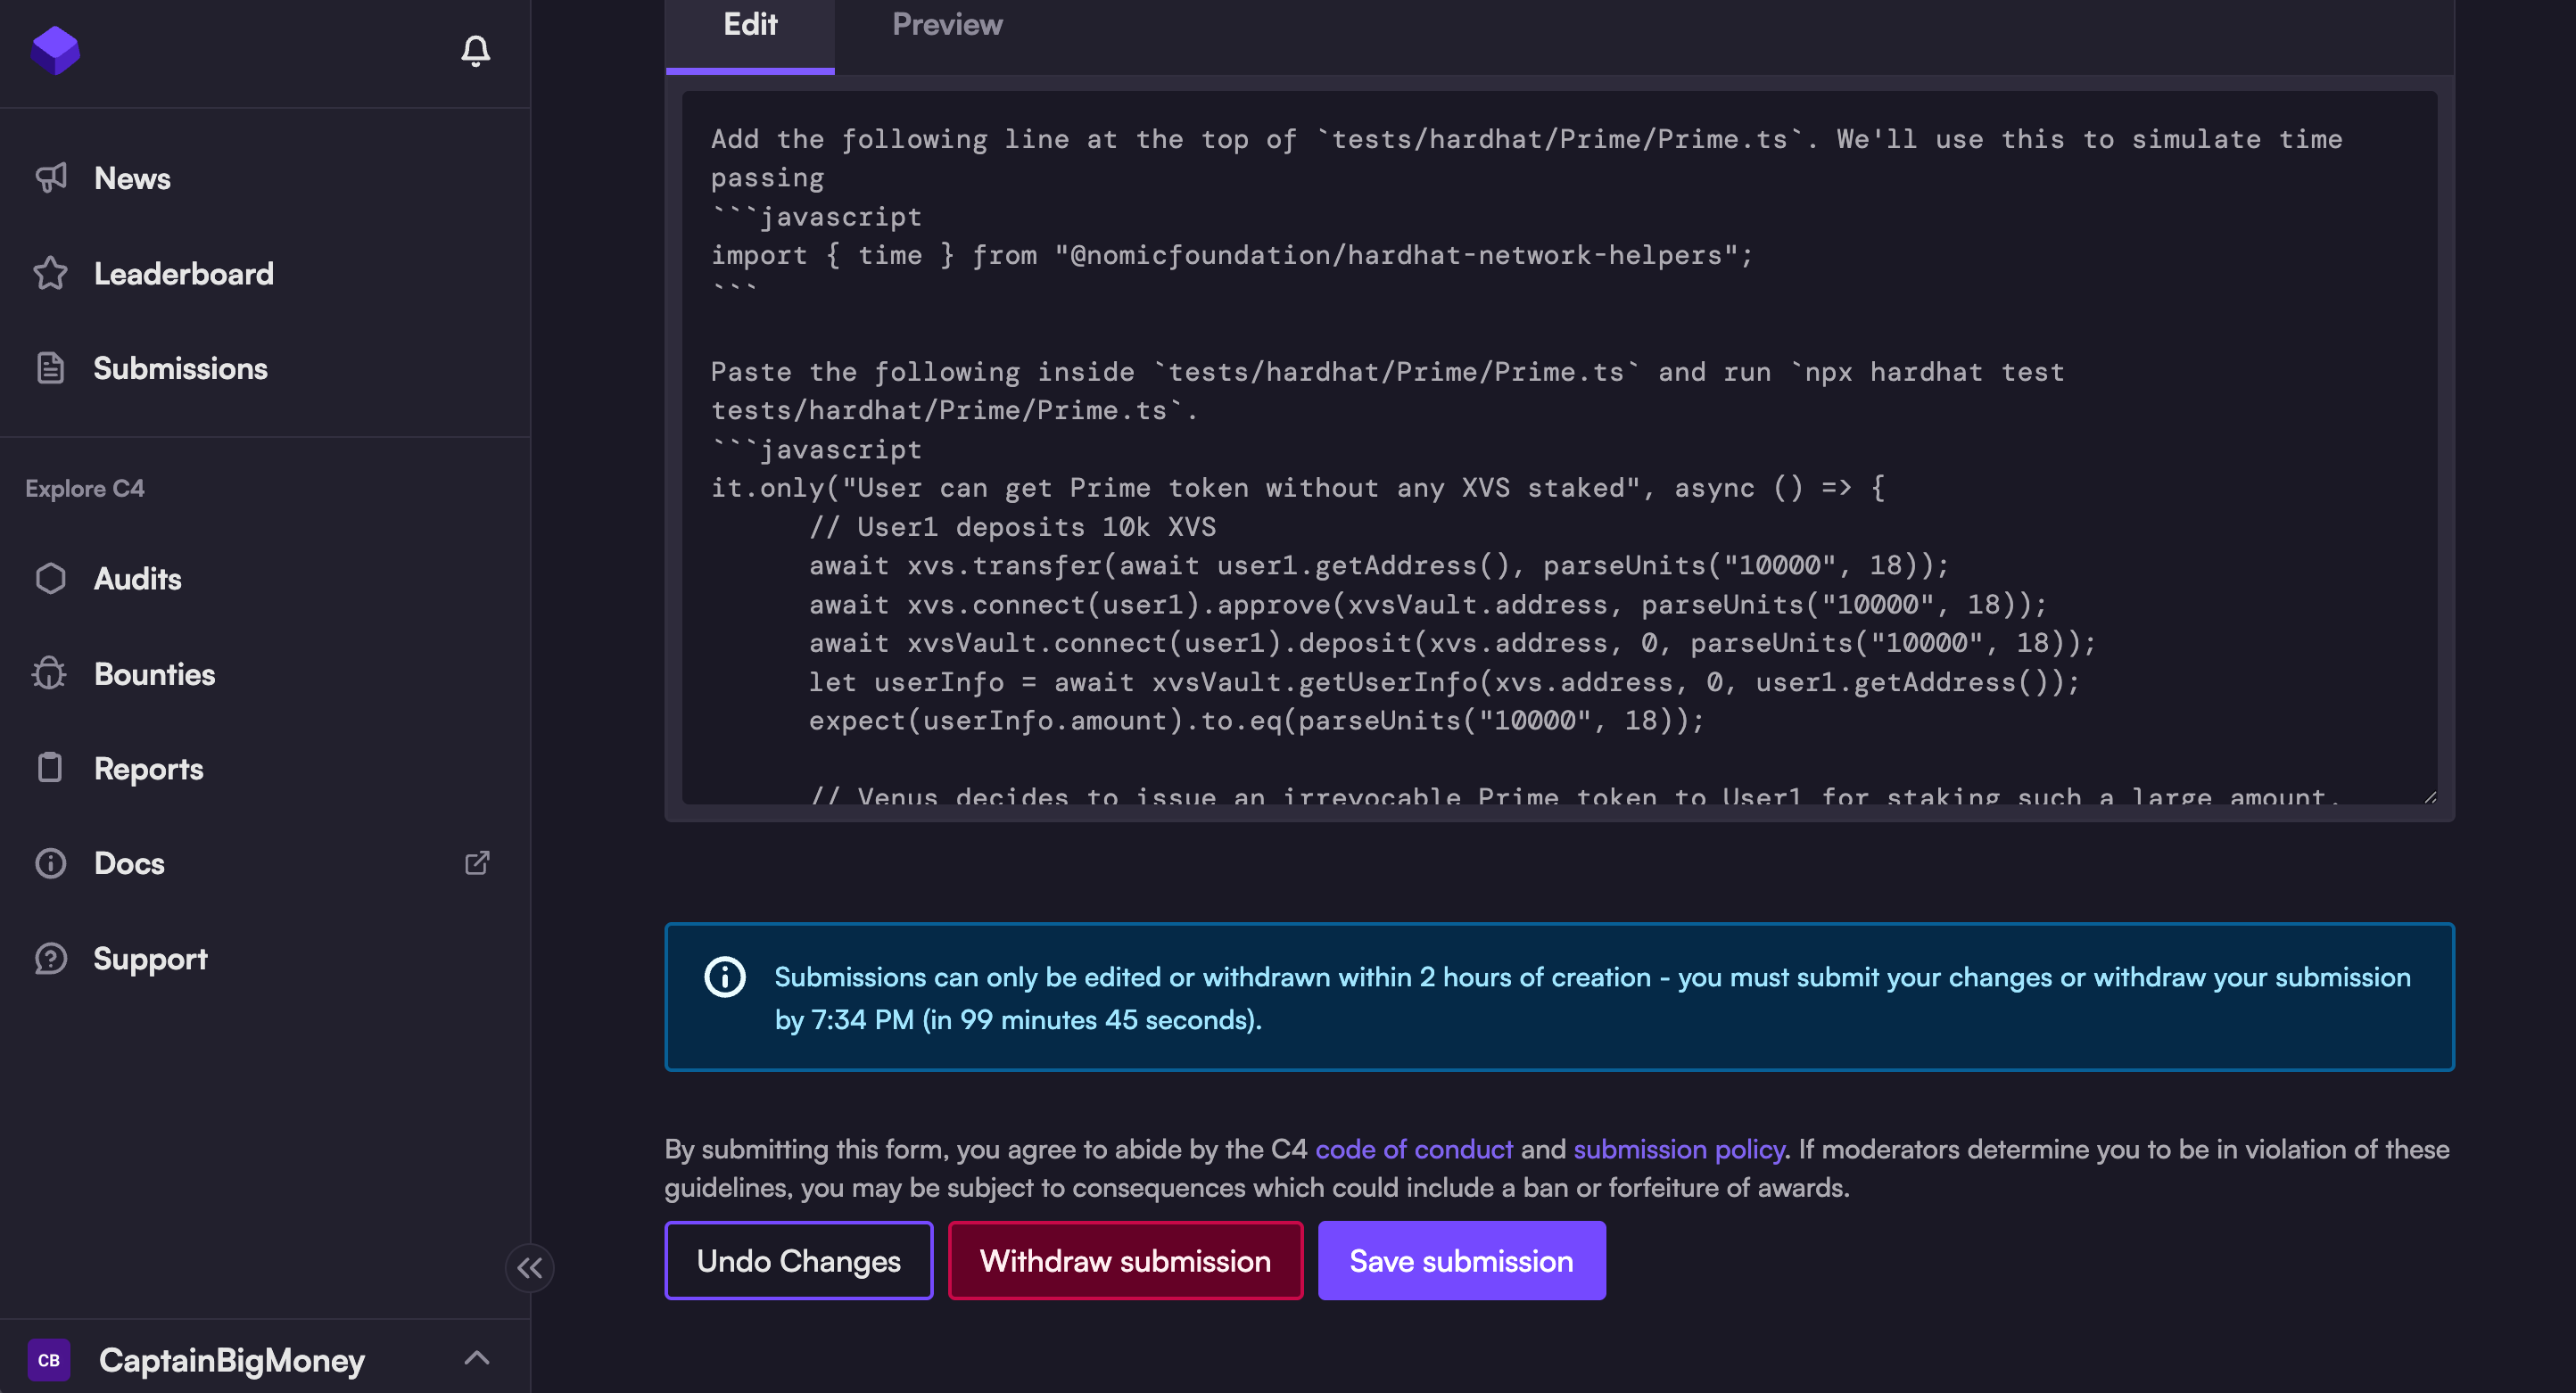Click the purple C4 logo
Screen dimensions: 2576x1393
[x=55, y=50]
